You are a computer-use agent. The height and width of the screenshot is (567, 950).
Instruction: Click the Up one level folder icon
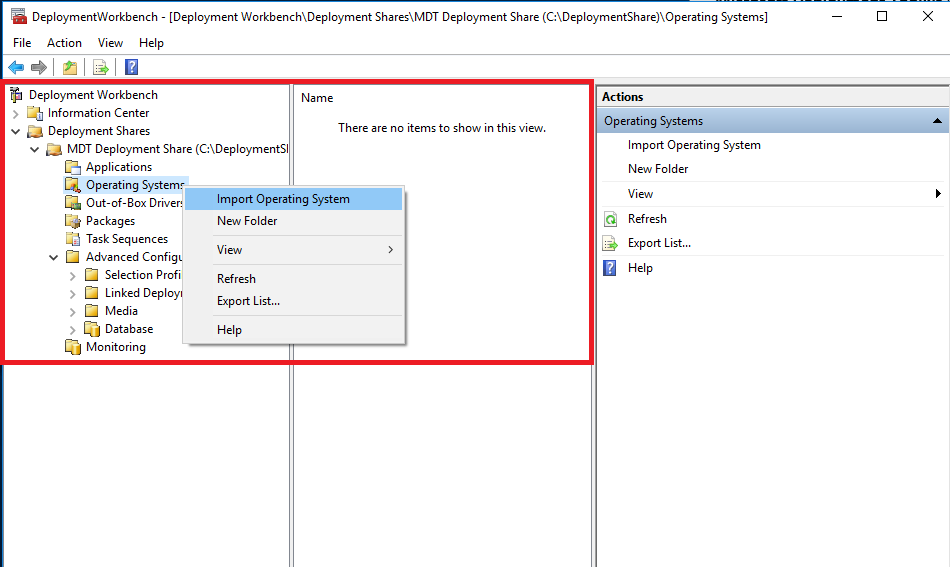(70, 67)
